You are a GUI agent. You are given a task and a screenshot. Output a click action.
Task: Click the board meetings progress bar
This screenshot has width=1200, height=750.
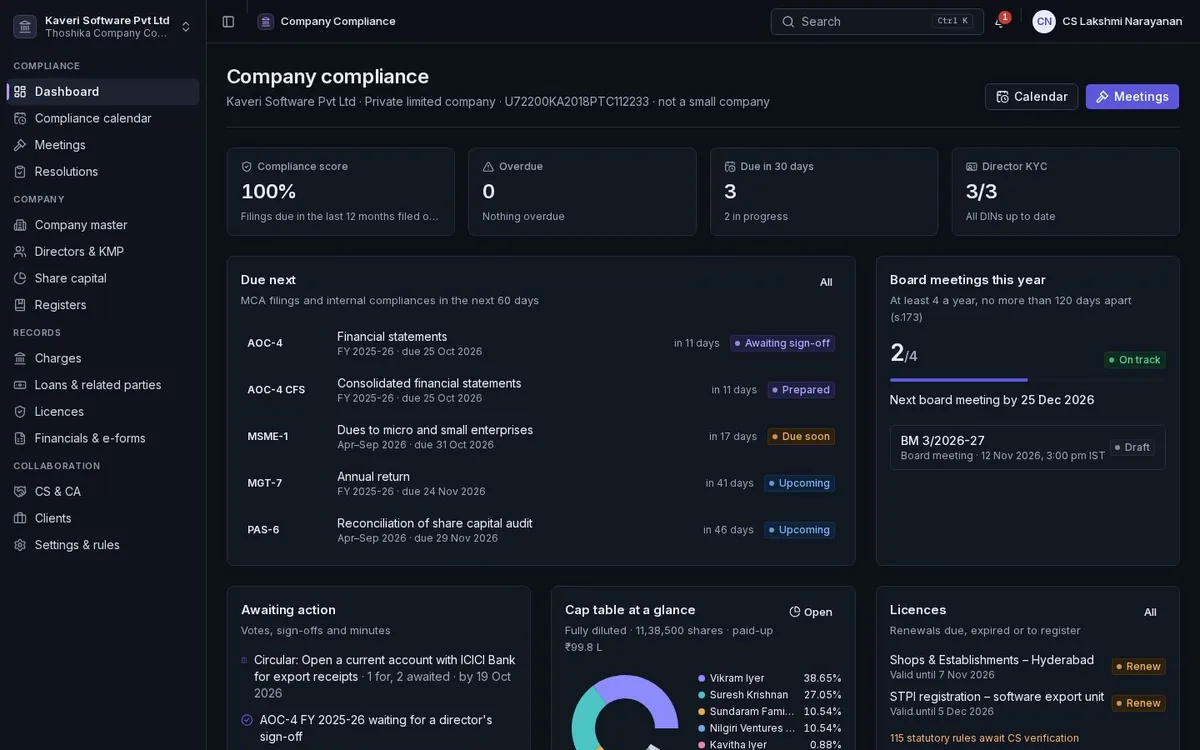point(1027,380)
